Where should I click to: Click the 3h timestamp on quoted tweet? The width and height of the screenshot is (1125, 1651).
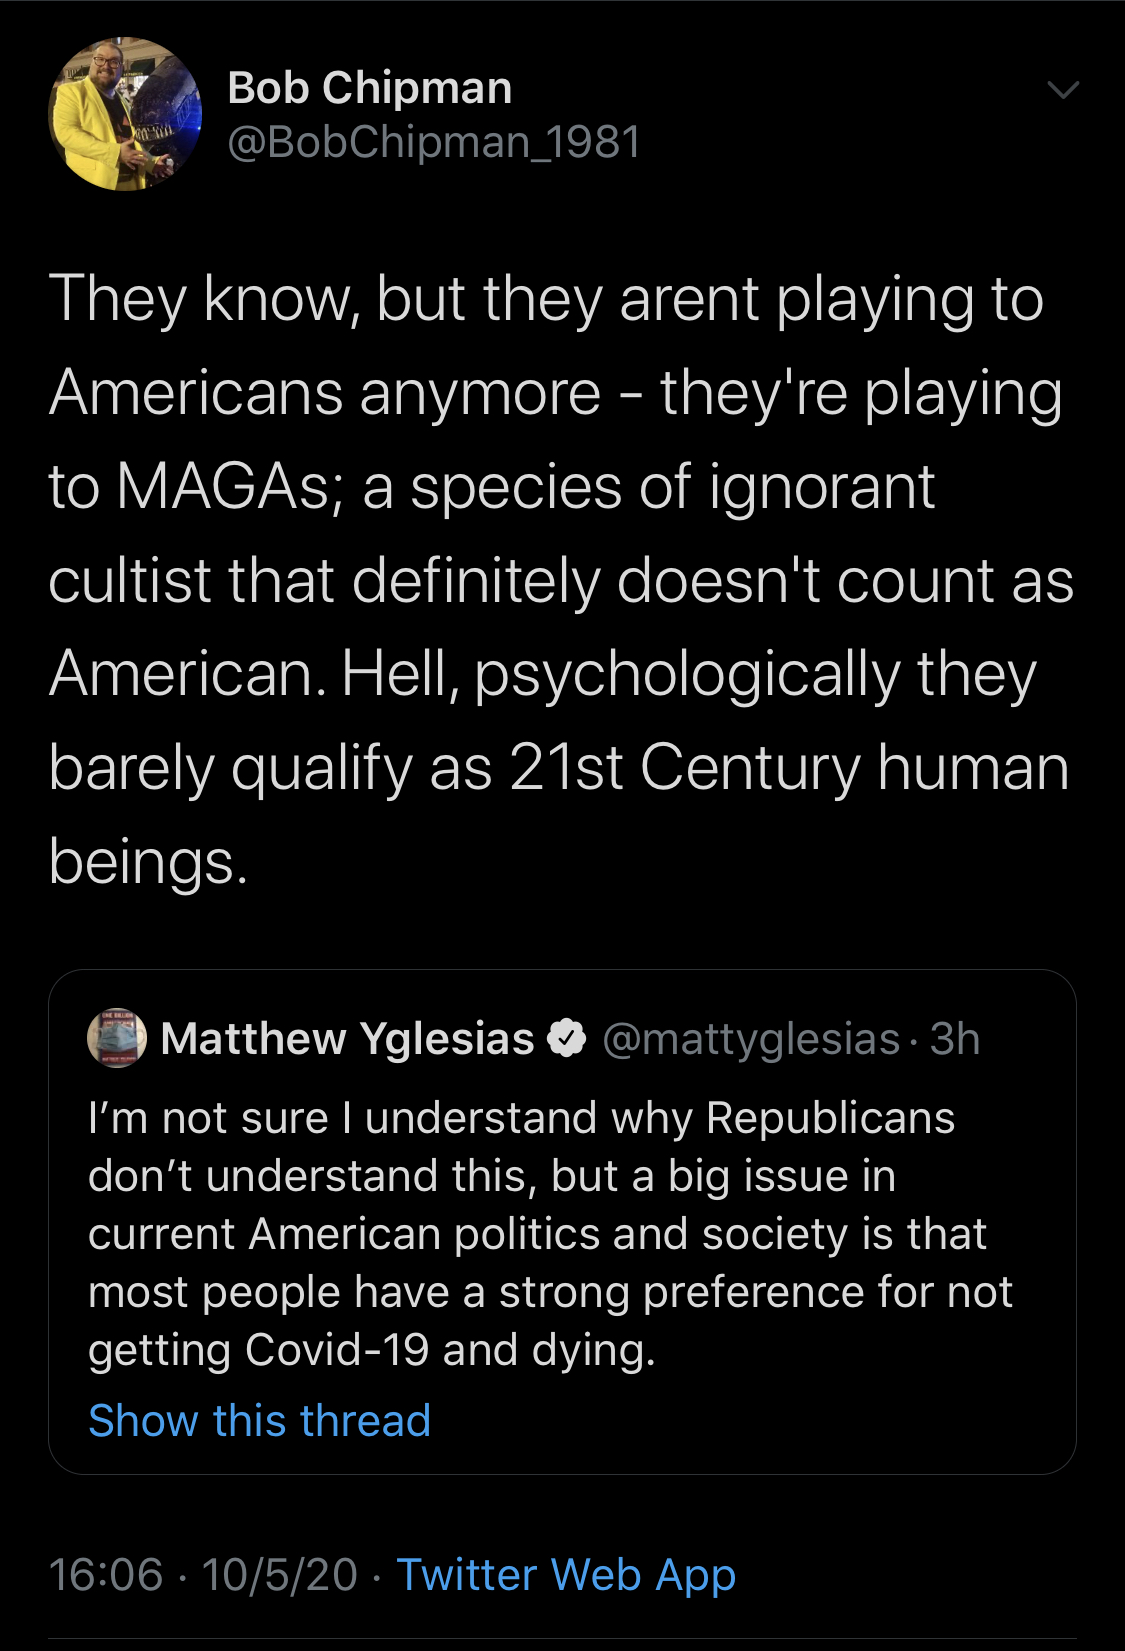point(955,1039)
